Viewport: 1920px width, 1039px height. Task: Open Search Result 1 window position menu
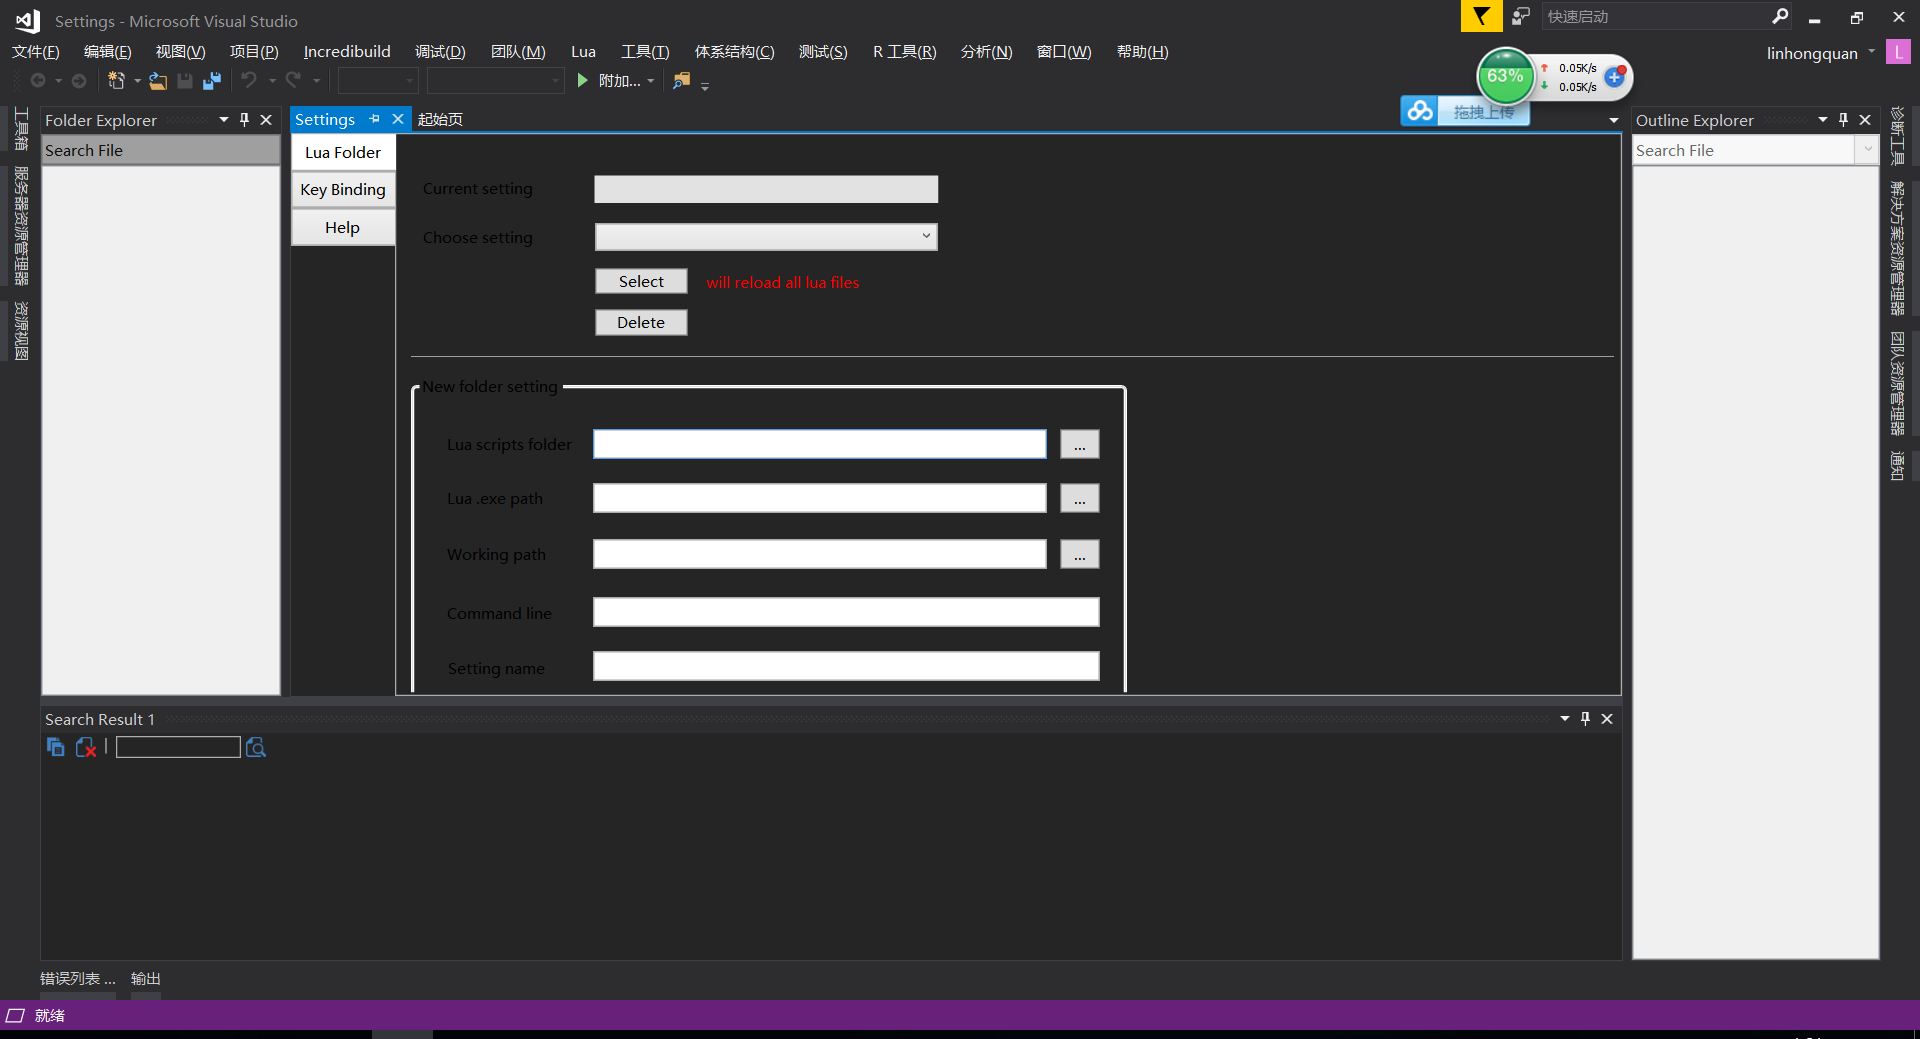[1565, 719]
